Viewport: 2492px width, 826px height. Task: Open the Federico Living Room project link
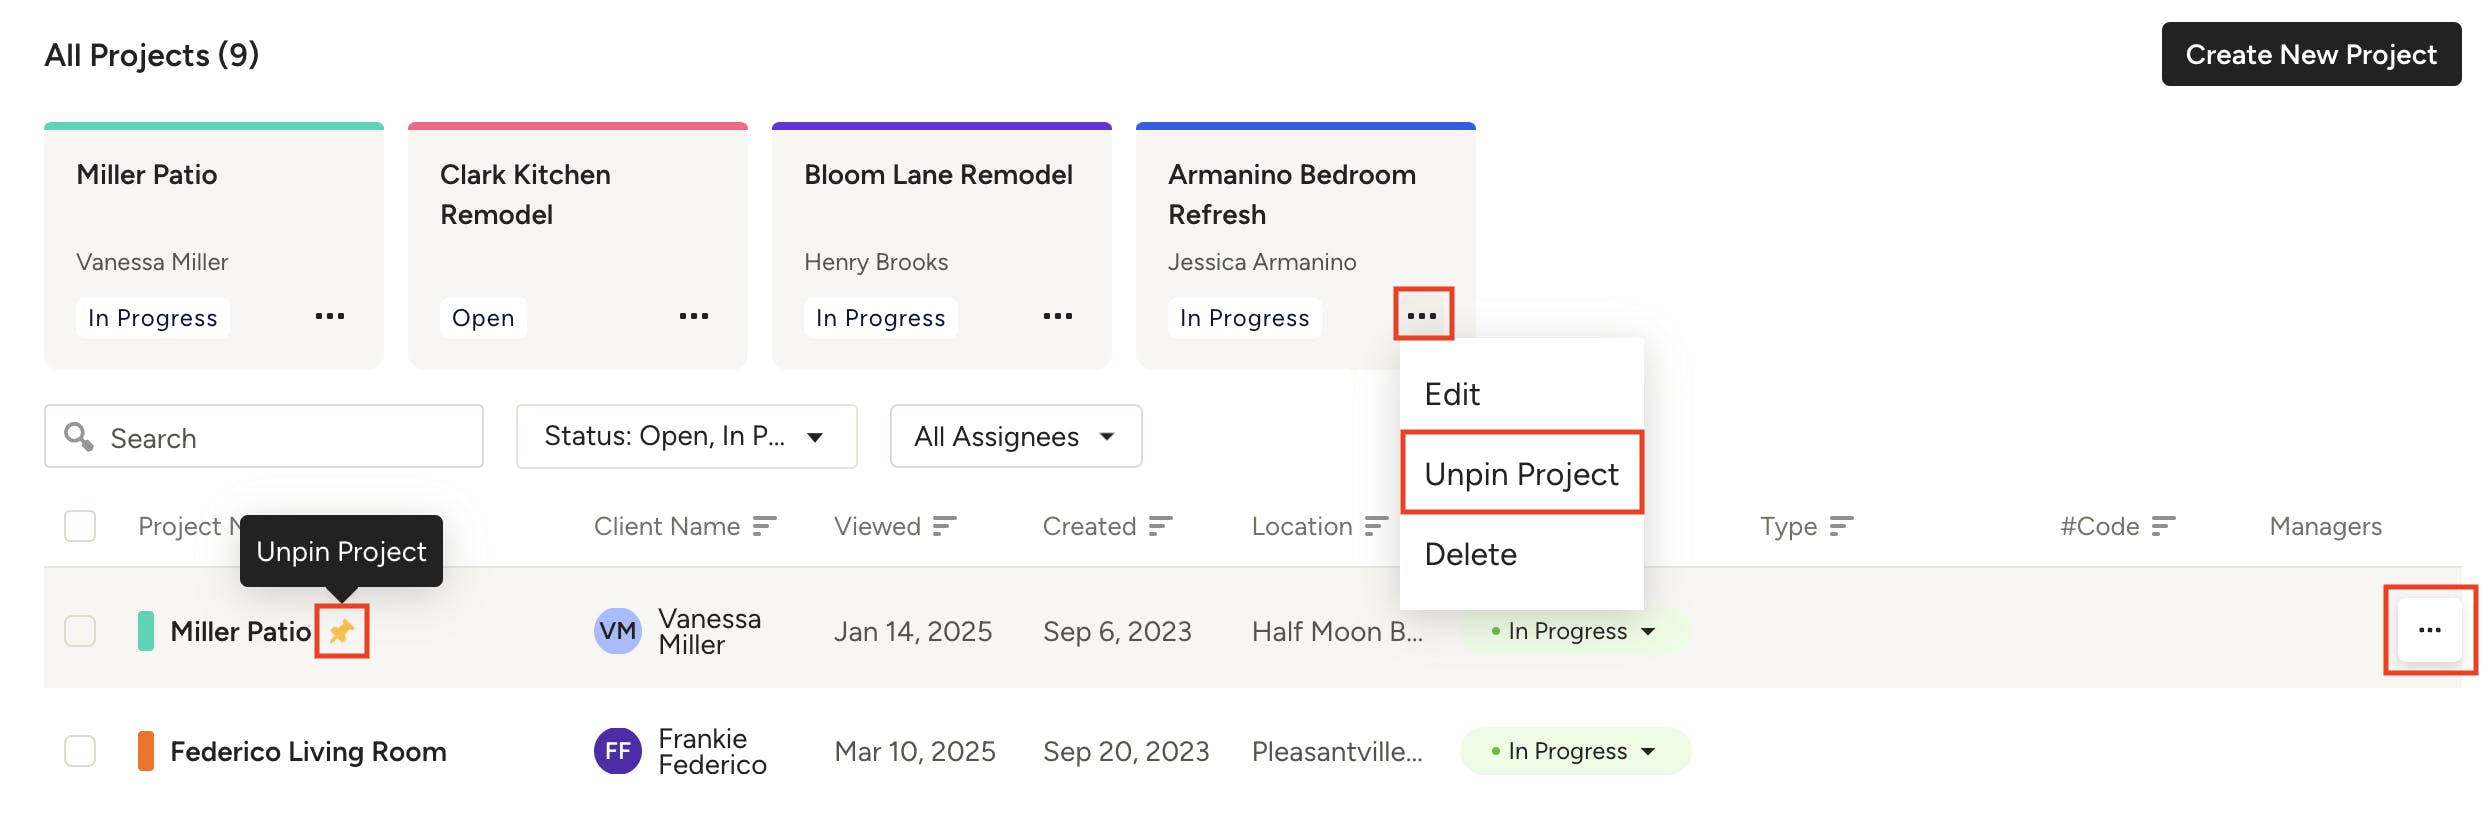(308, 751)
